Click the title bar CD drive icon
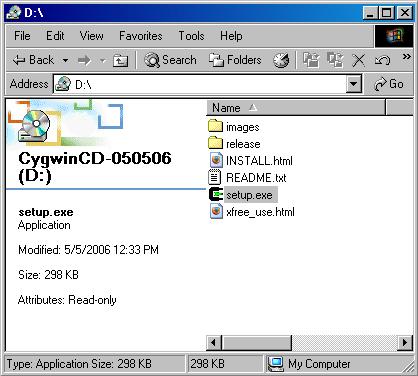Image resolution: width=418 pixels, height=376 pixels. click(14, 13)
